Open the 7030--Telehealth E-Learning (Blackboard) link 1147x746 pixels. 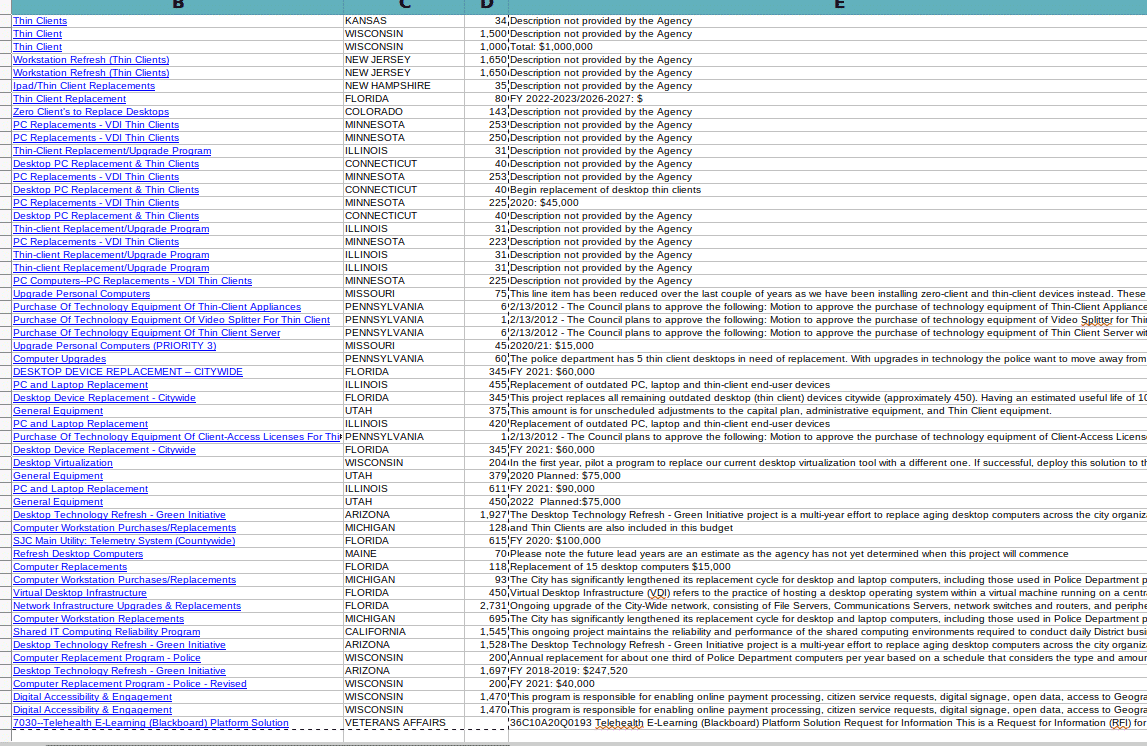[151, 723]
